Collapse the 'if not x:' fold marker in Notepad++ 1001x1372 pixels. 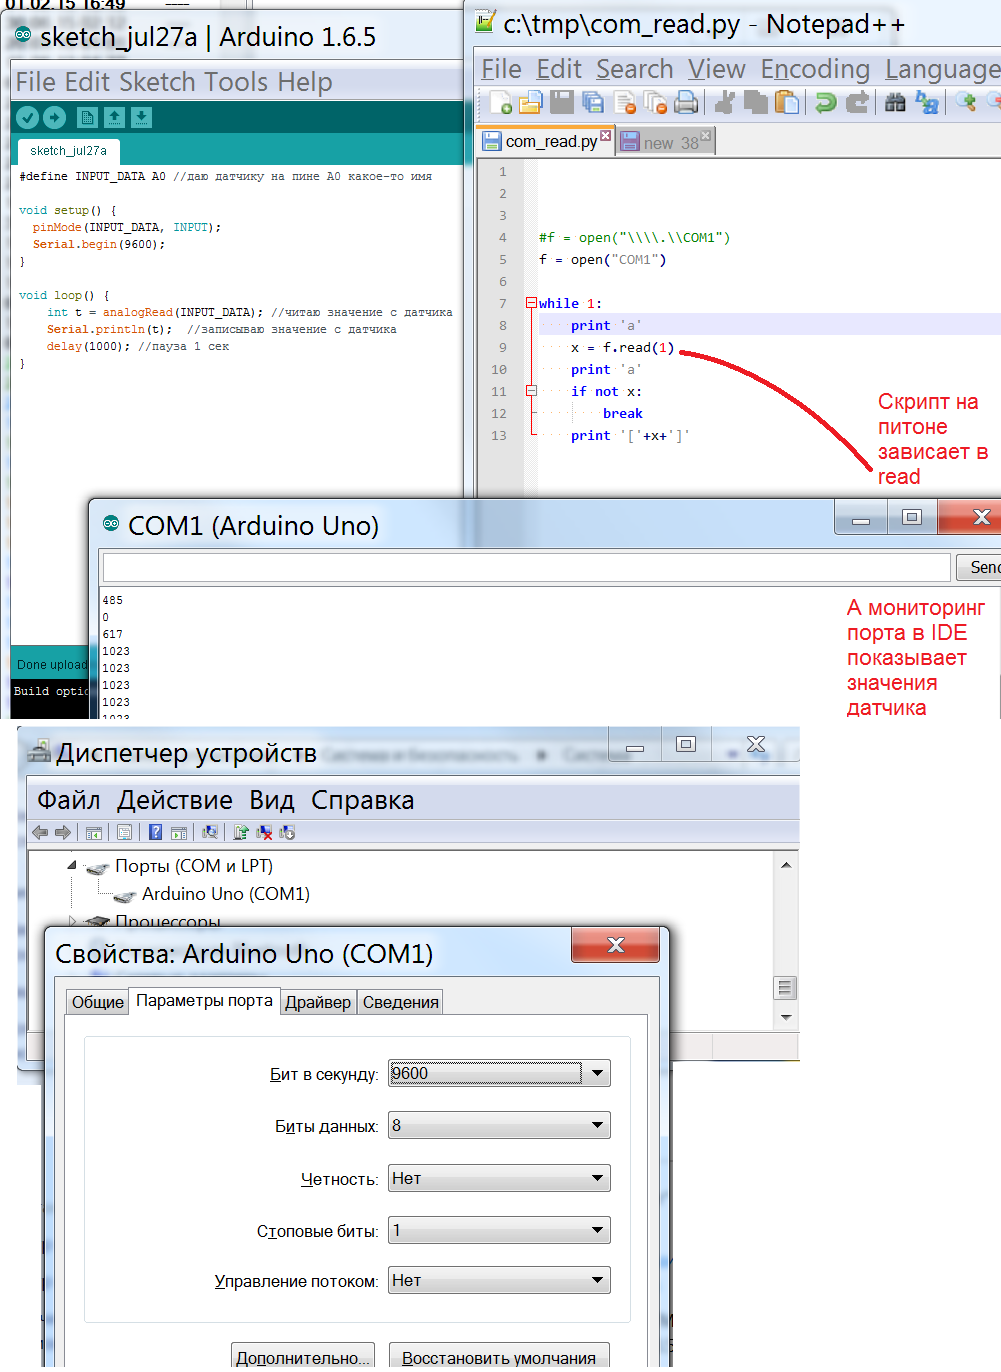click(x=531, y=391)
